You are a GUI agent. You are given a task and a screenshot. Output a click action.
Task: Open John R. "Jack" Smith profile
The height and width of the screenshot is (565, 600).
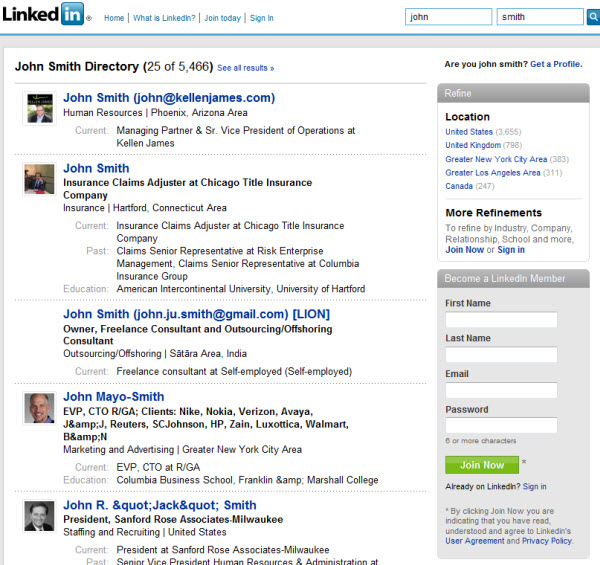(160, 505)
